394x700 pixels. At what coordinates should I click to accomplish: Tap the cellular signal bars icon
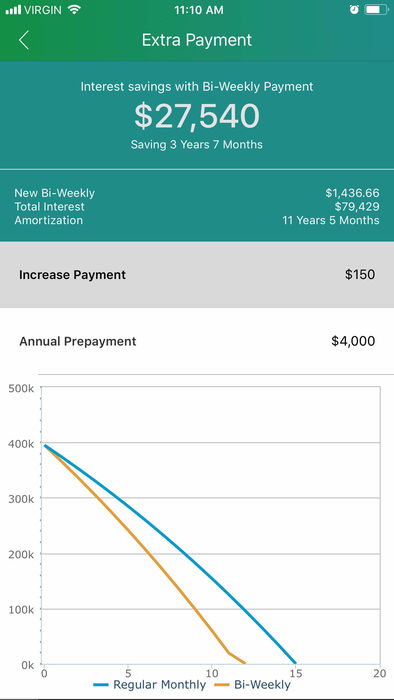click(x=13, y=10)
